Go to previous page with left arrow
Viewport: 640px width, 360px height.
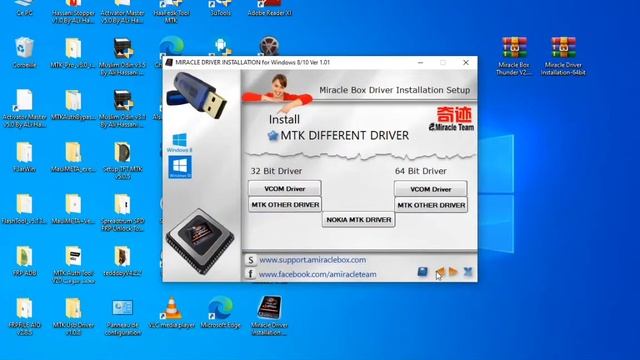(440, 271)
